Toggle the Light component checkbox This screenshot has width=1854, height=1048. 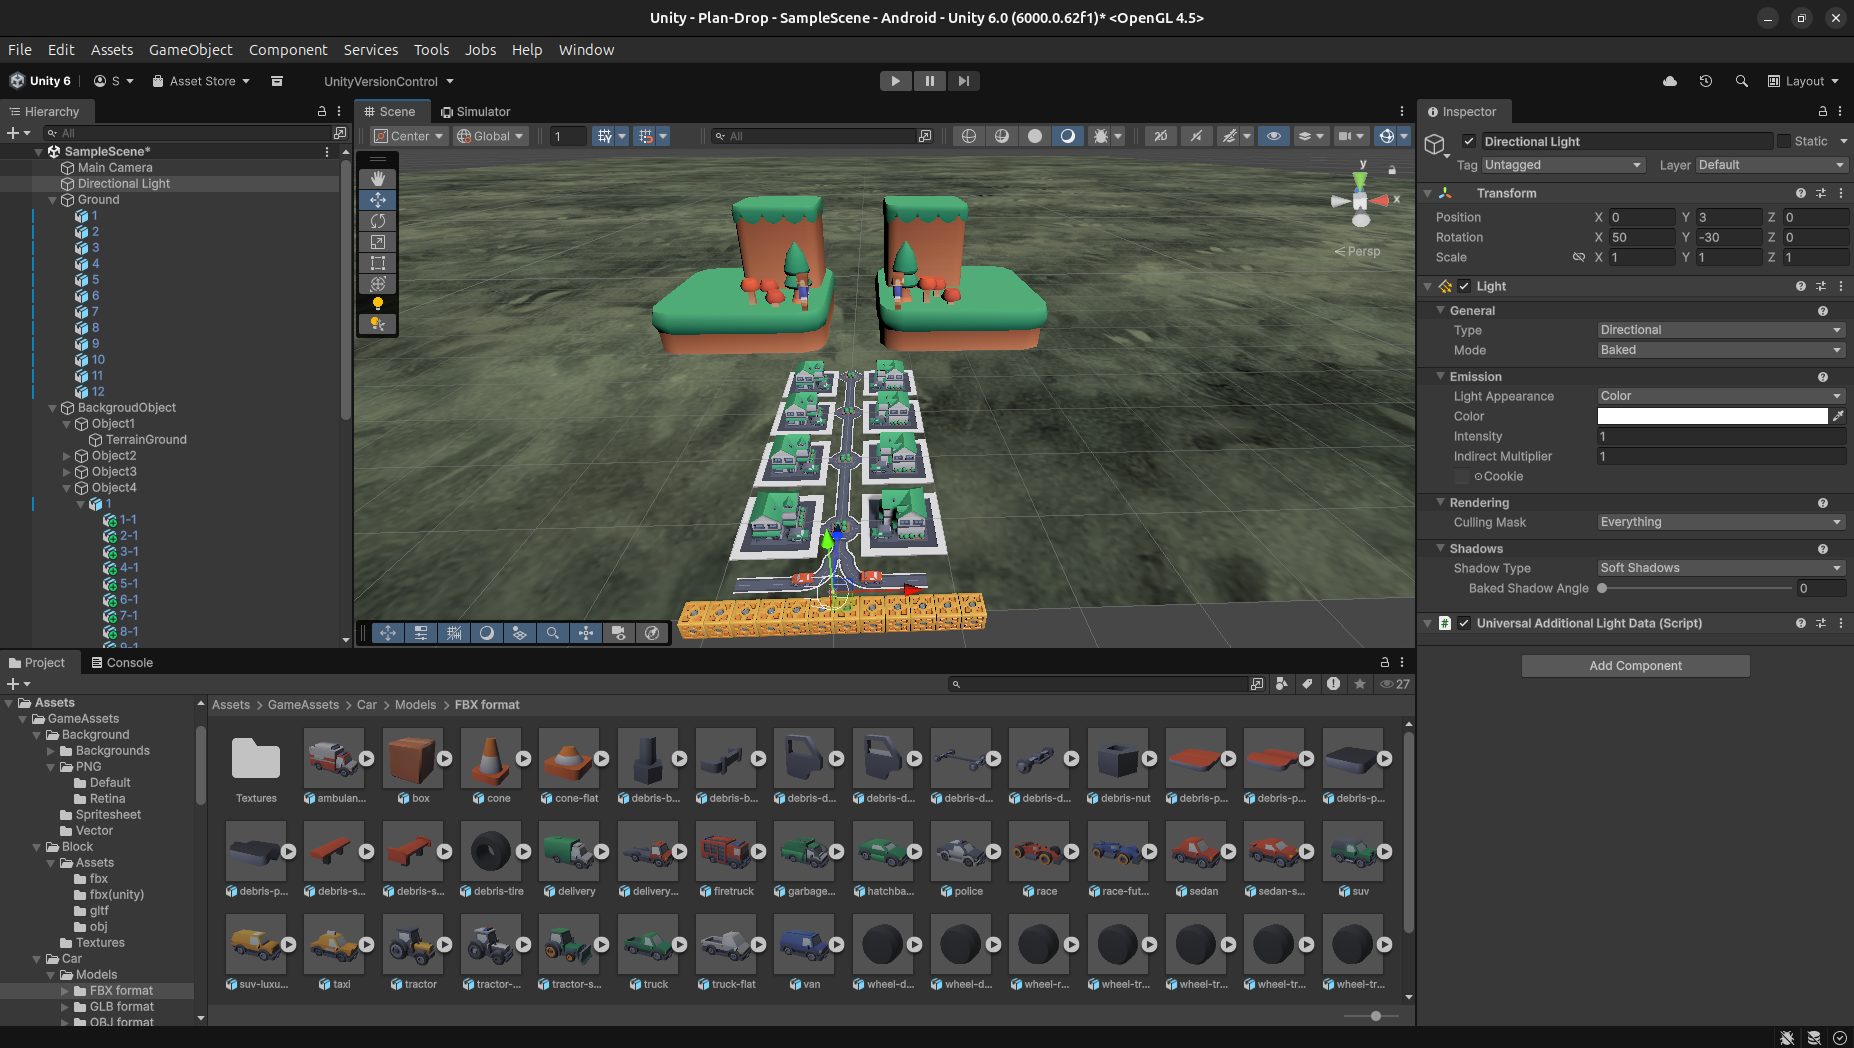coord(1464,286)
